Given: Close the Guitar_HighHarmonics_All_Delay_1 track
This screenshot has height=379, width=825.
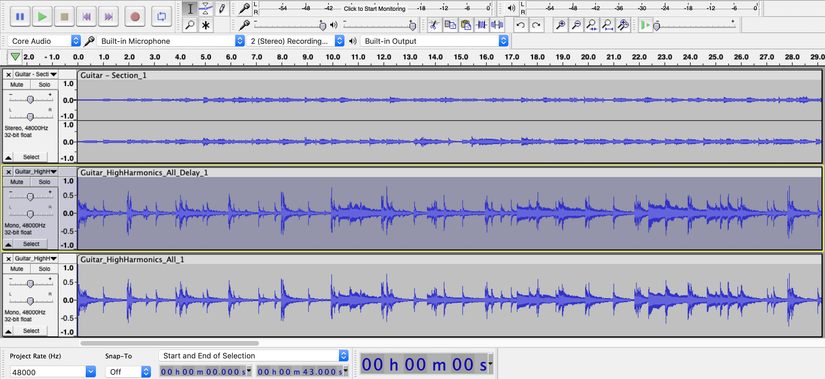Looking at the screenshot, I should coord(8,172).
